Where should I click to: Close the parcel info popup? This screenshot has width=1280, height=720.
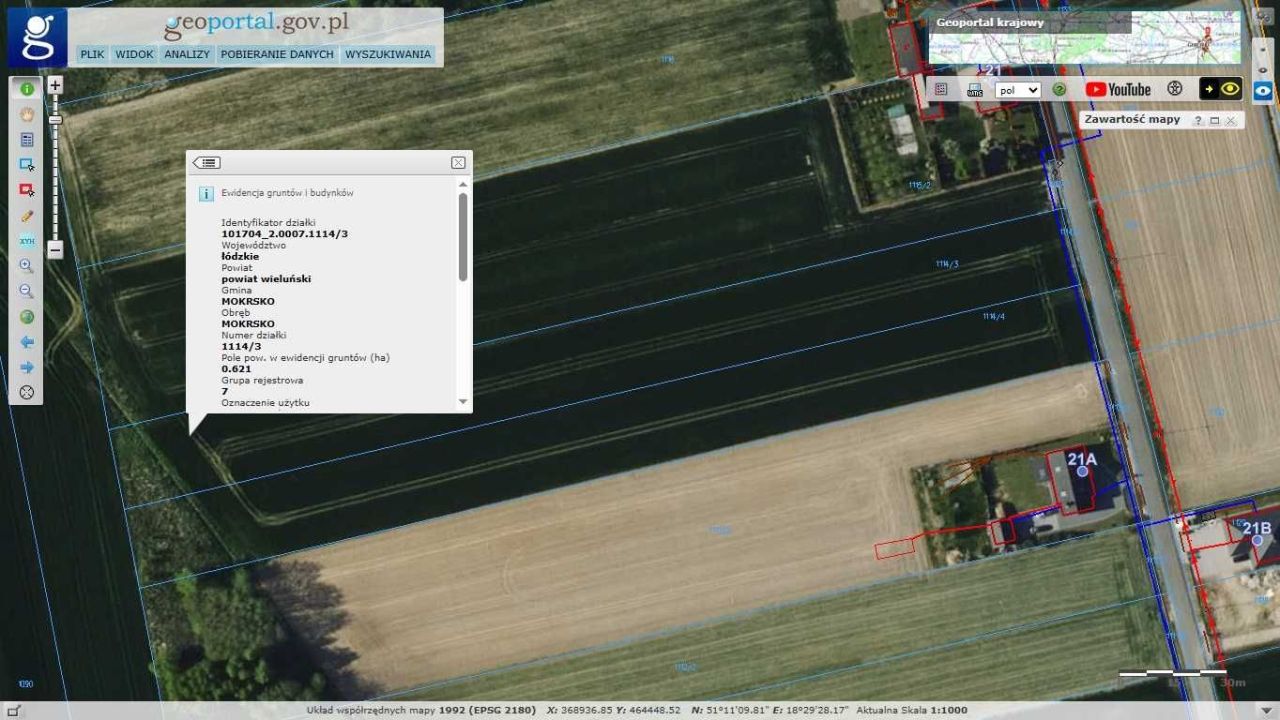[x=458, y=163]
